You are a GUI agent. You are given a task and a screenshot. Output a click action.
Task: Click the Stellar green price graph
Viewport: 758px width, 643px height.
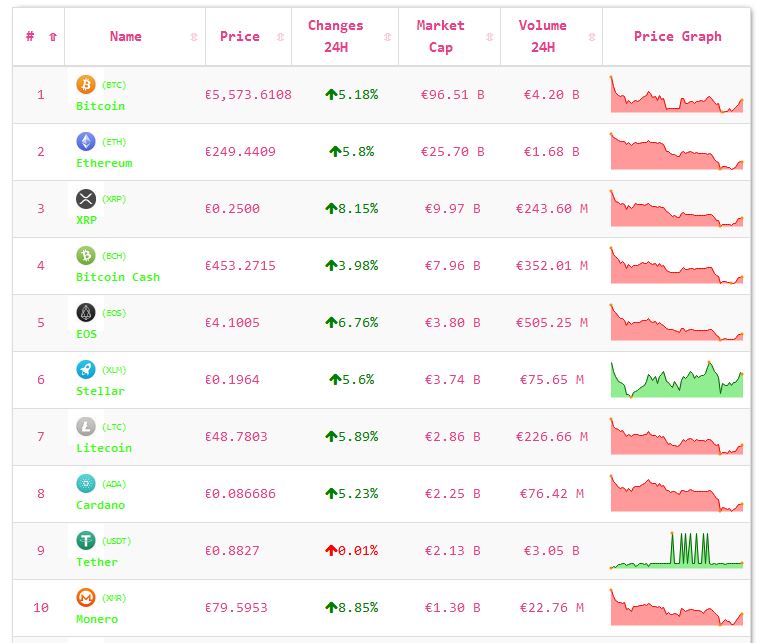(677, 380)
